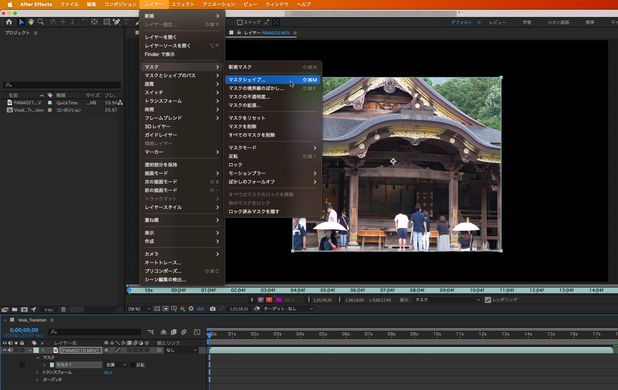618x390 pixels.
Task: Click the region of interest icon below viewer
Action: tap(165, 309)
